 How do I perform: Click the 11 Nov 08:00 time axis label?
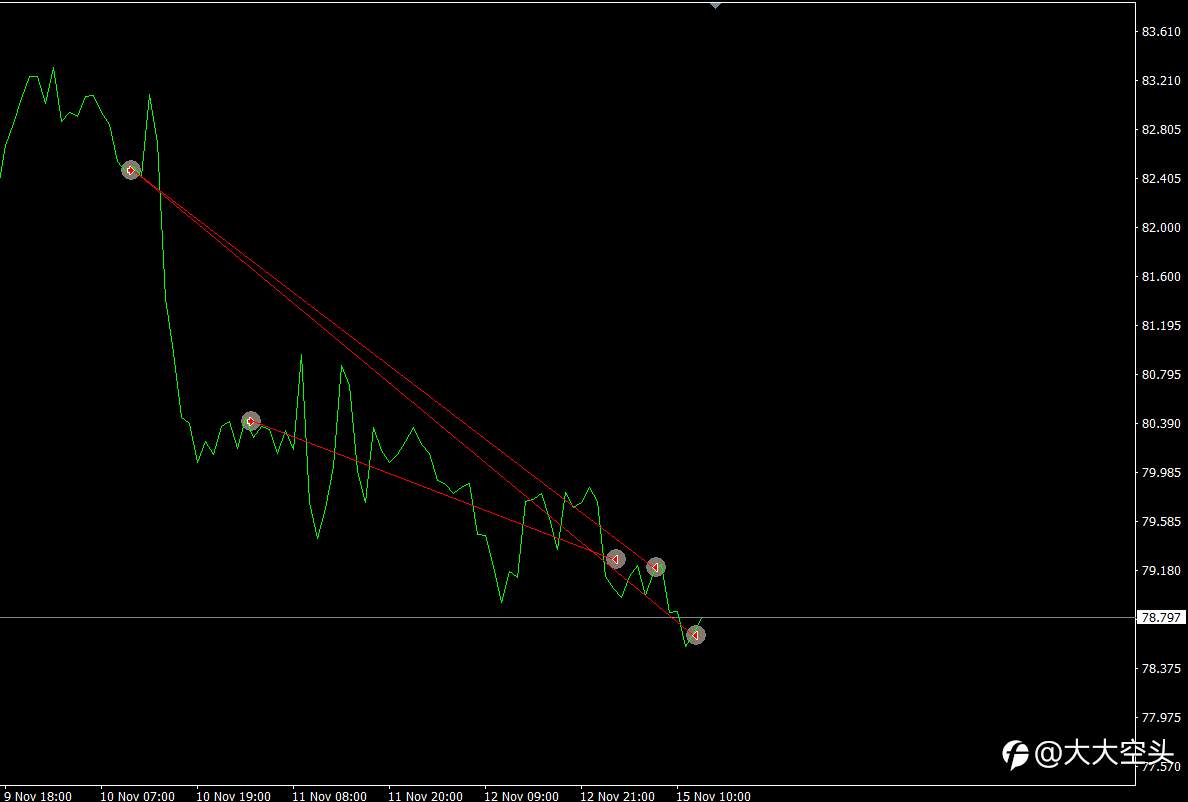click(330, 796)
